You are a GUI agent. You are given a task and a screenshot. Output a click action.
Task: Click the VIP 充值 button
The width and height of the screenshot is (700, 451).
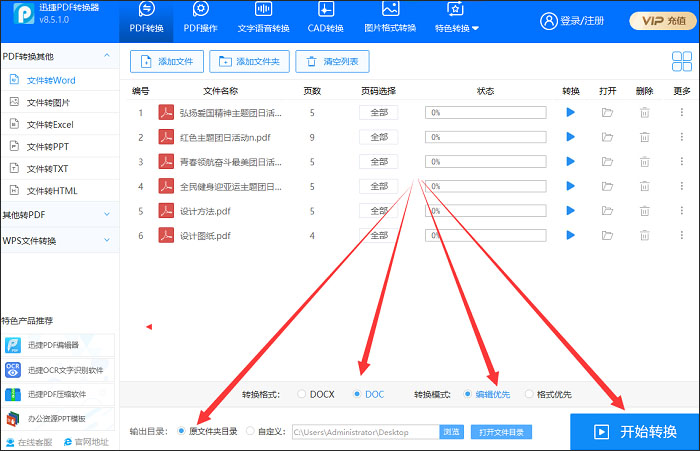[662, 21]
